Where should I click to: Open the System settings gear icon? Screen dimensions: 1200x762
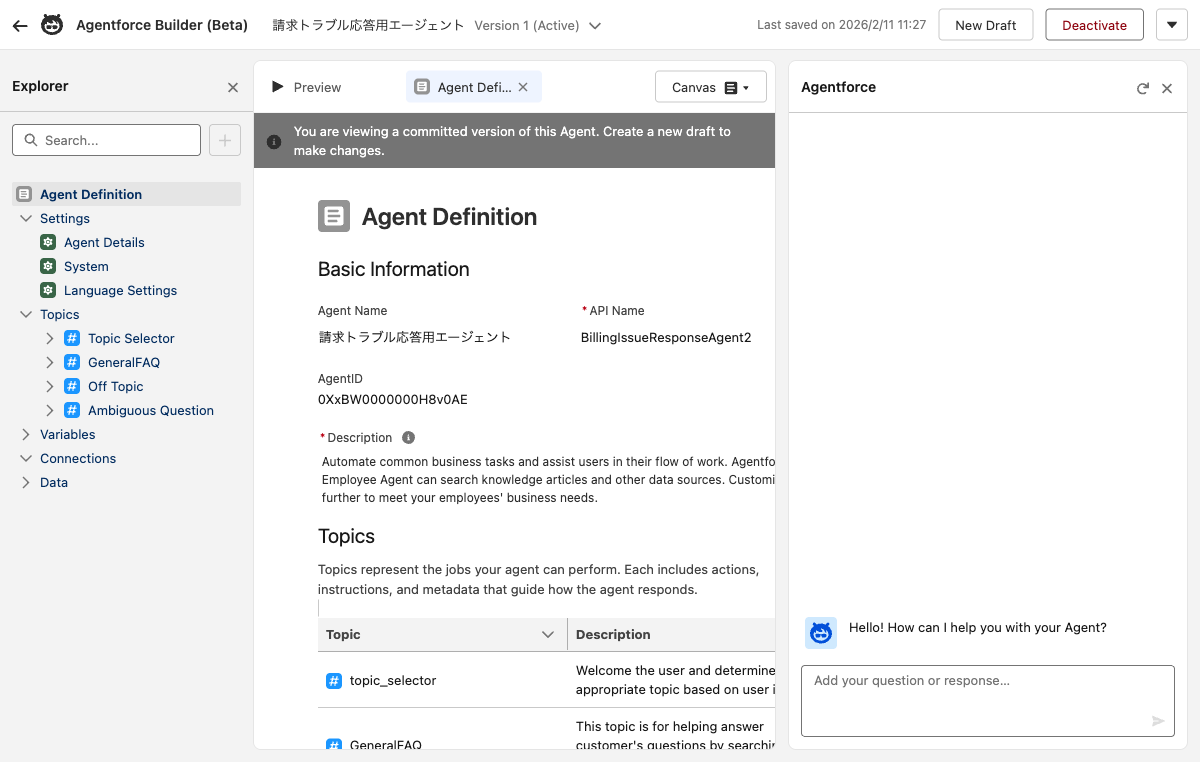(x=47, y=266)
